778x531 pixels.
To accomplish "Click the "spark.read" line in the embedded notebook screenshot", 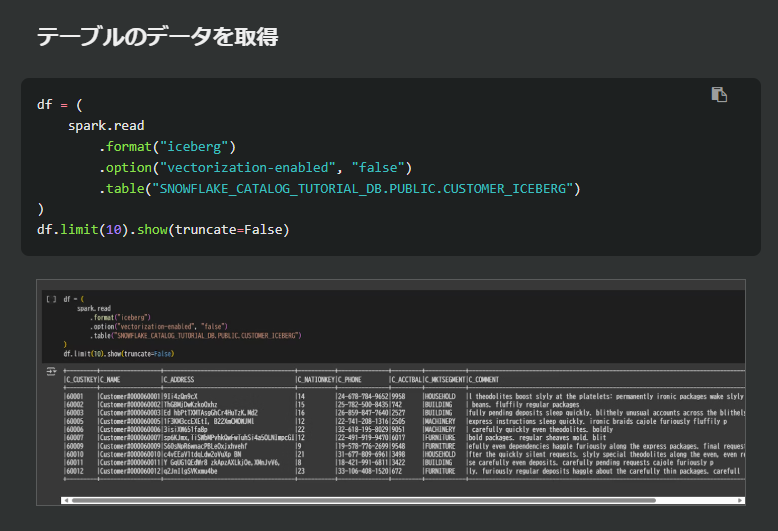I will click(94, 308).
